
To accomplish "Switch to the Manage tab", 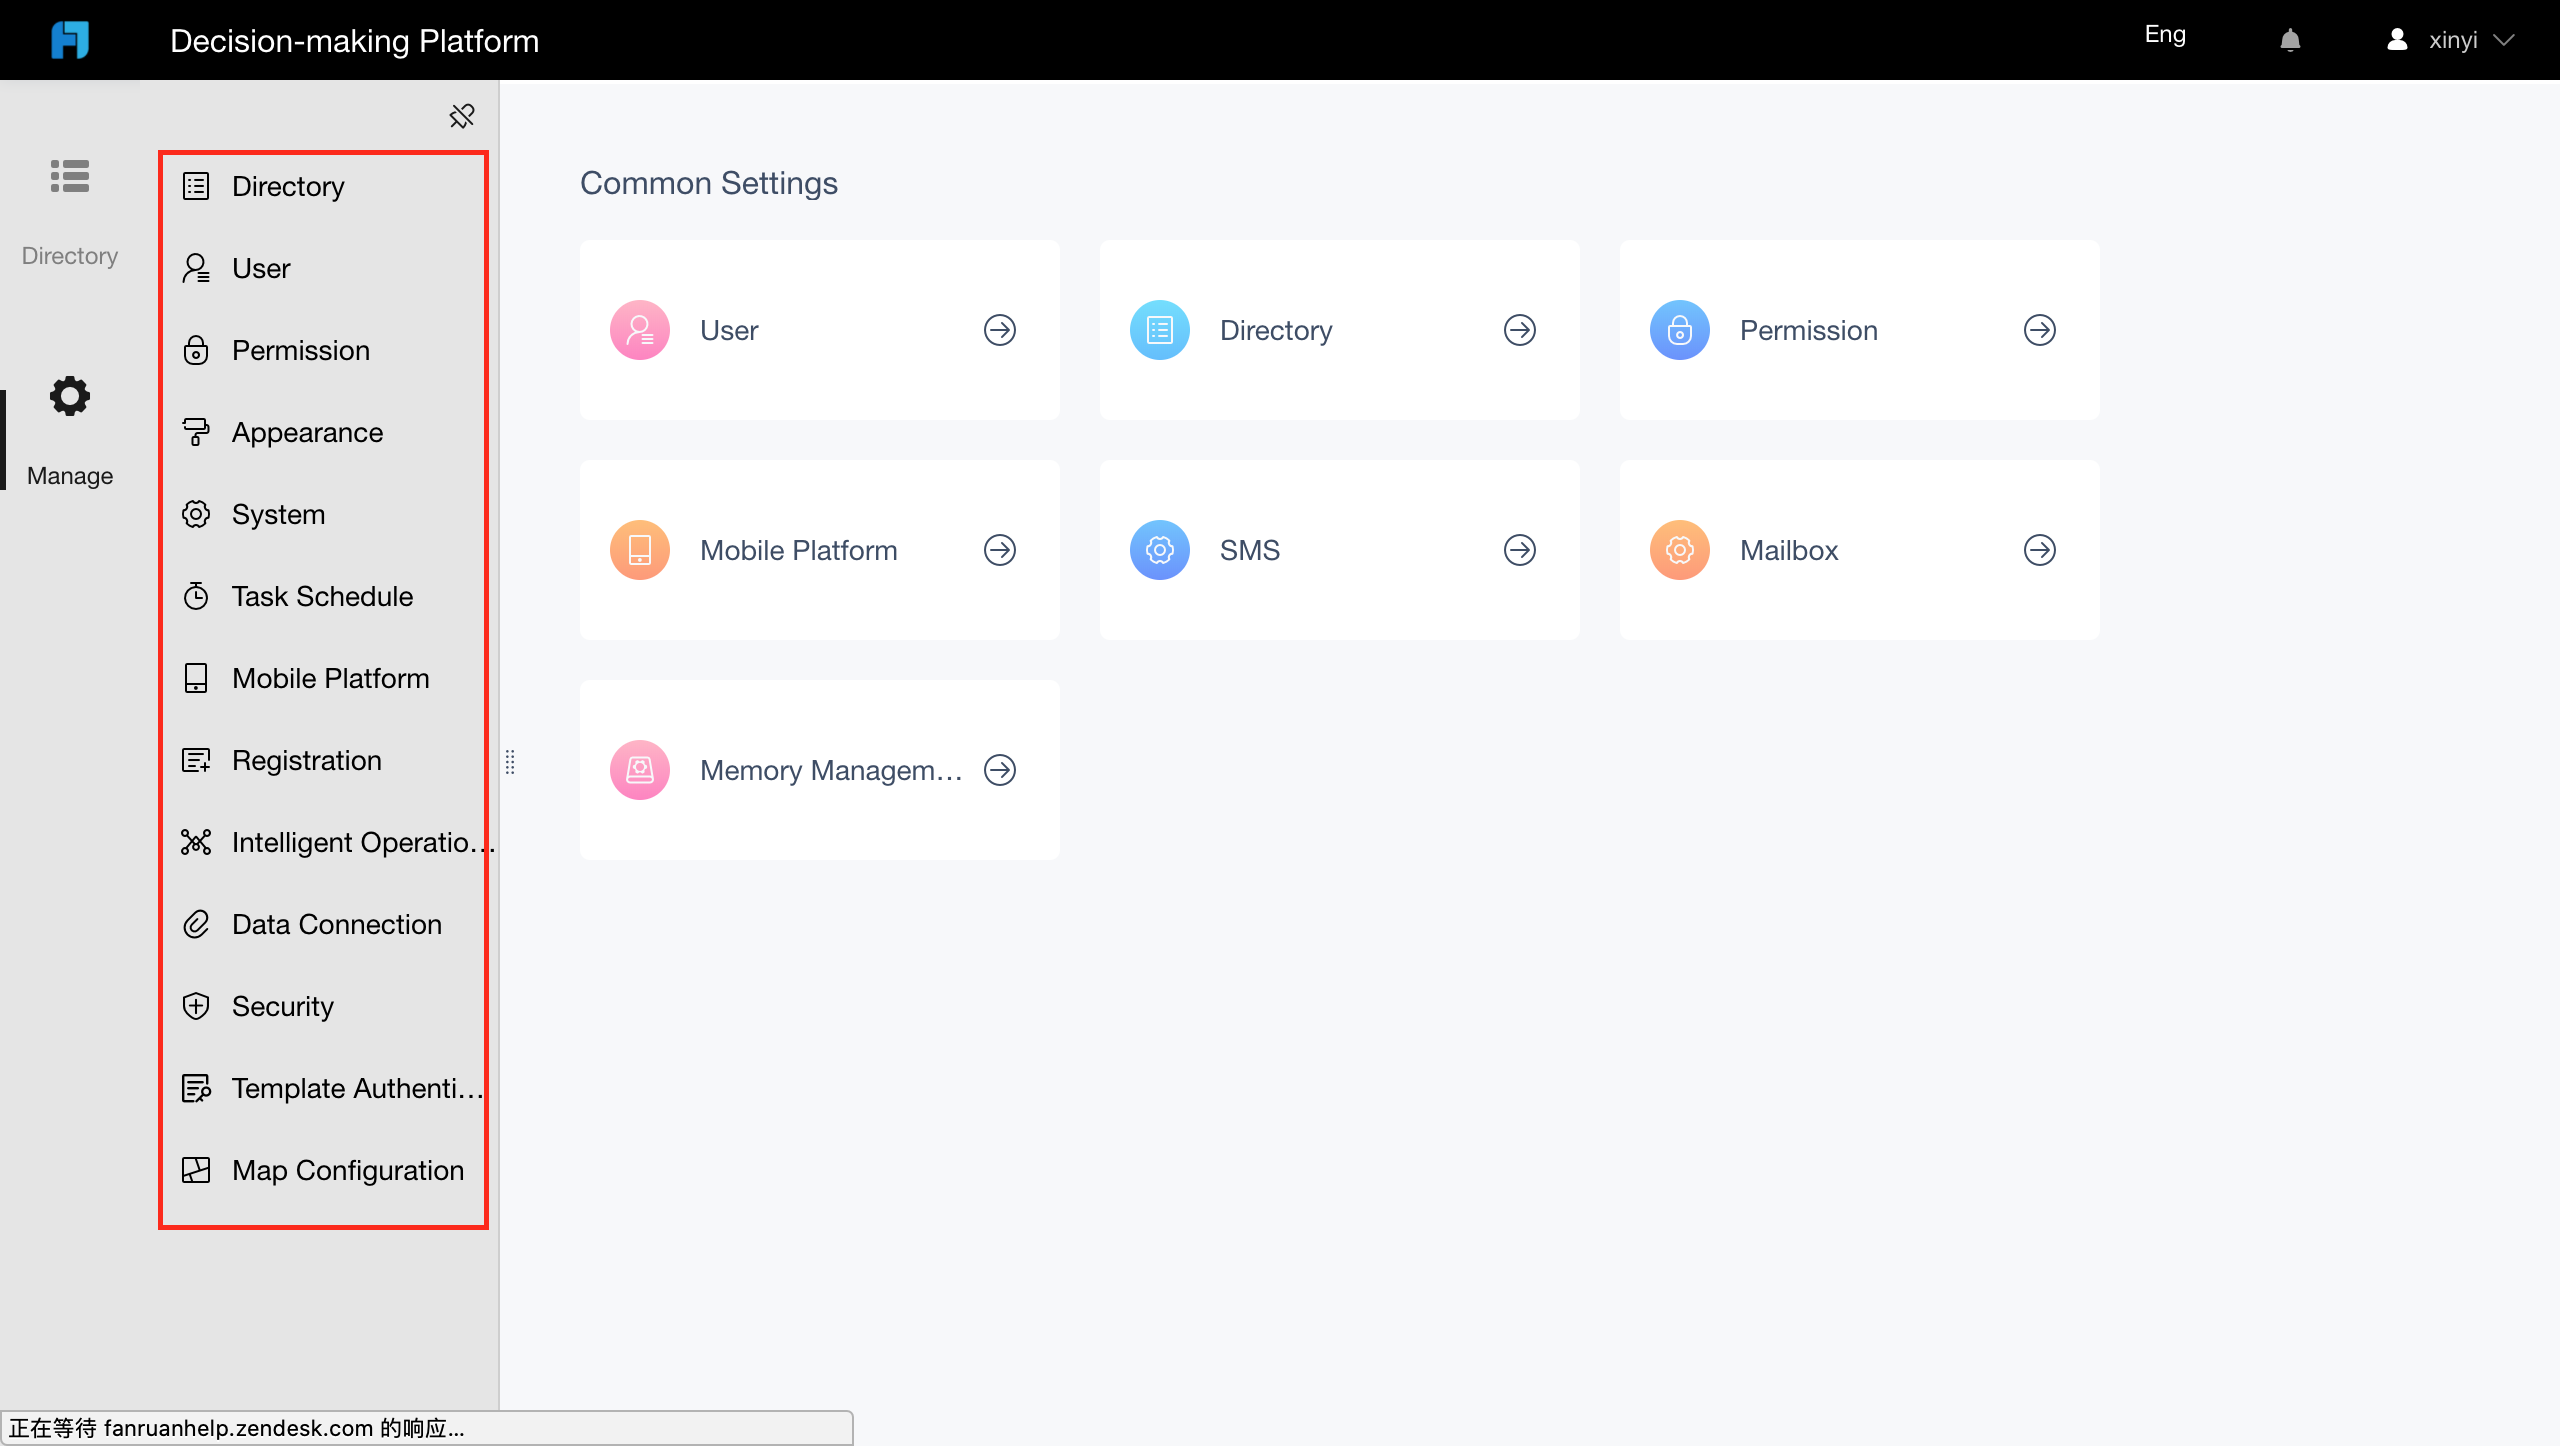I will point(70,432).
